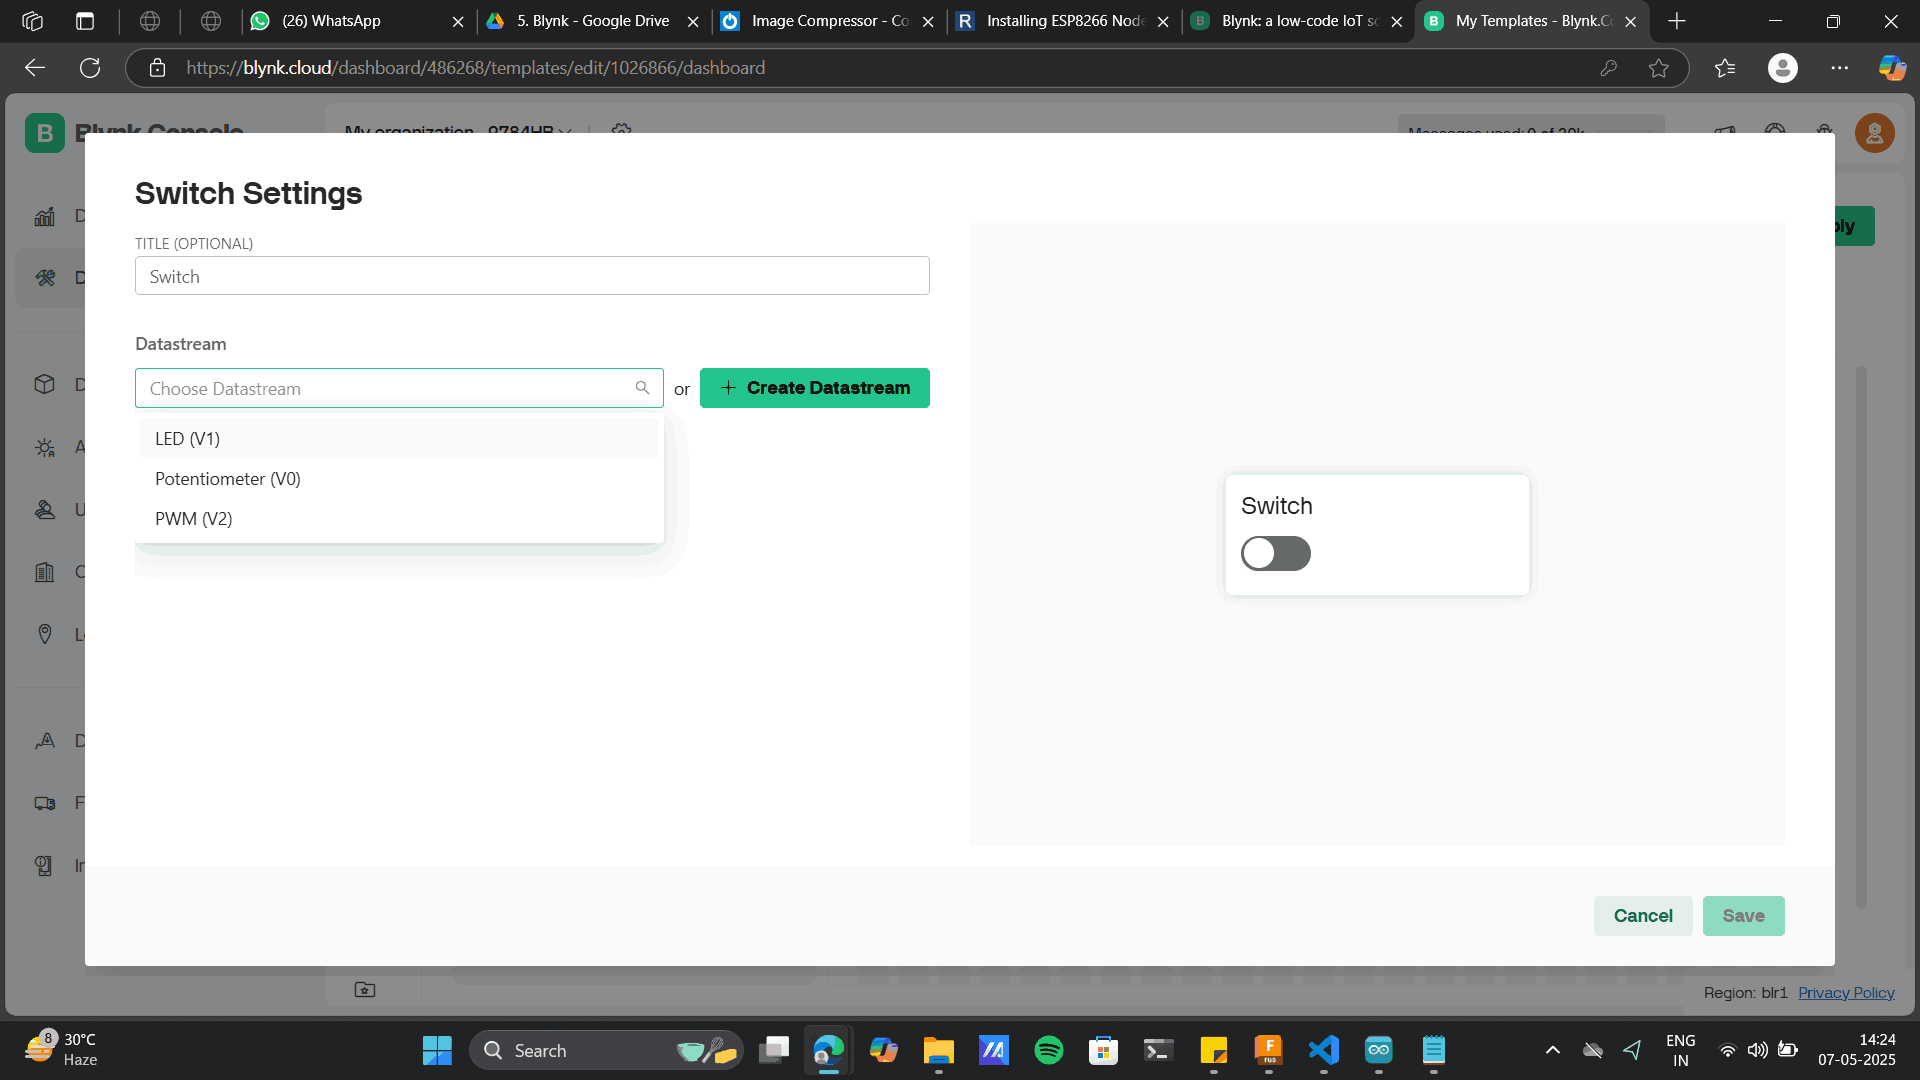Open the favorites list
The height and width of the screenshot is (1080, 1920).
(1725, 68)
